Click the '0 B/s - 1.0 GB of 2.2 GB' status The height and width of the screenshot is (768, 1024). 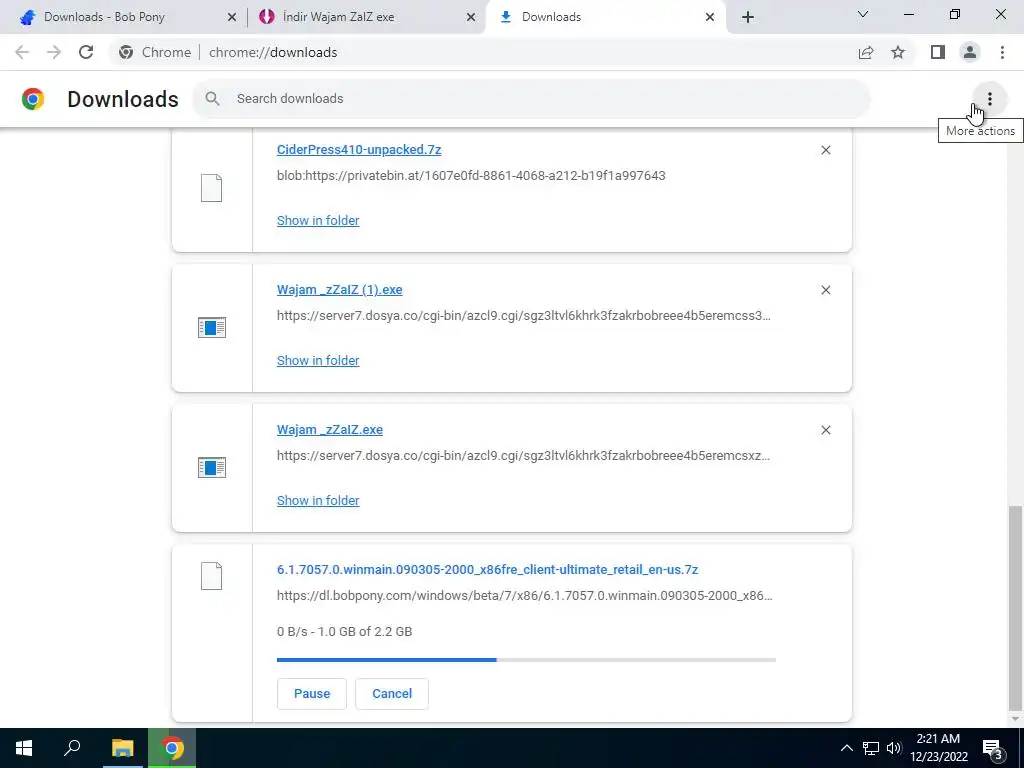[x=344, y=632]
